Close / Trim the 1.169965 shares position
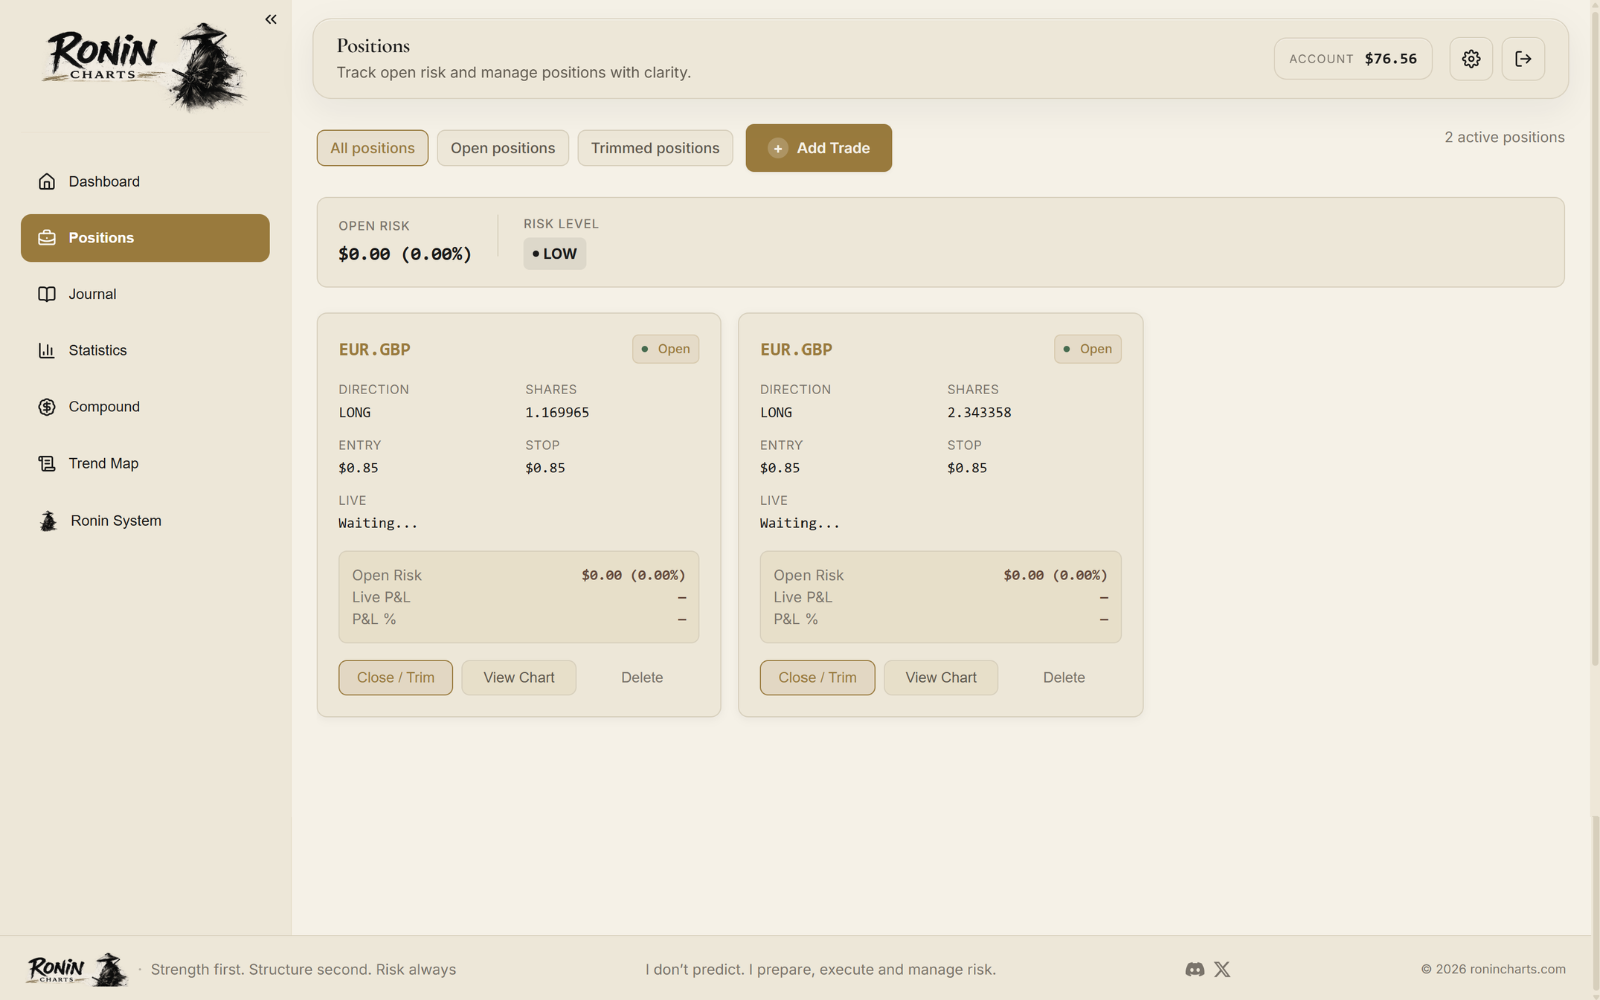The height and width of the screenshot is (1000, 1600). pyautogui.click(x=395, y=677)
